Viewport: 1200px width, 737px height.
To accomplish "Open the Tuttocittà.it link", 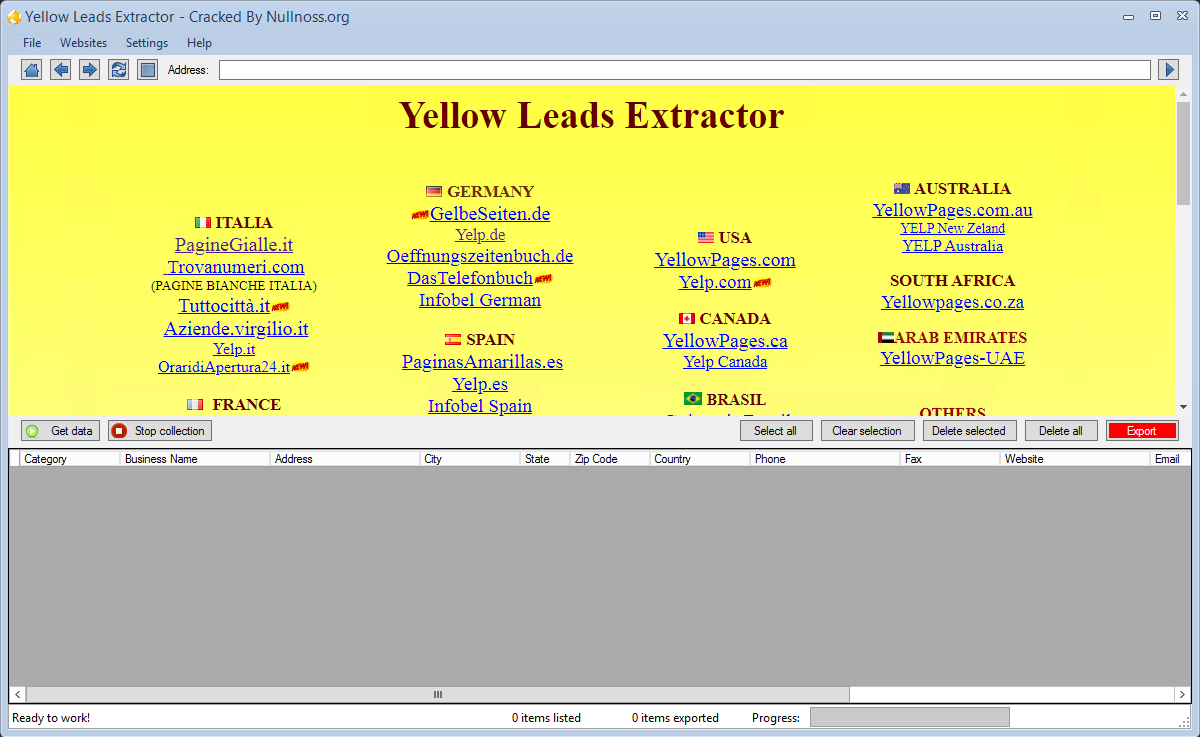I will pos(224,306).
